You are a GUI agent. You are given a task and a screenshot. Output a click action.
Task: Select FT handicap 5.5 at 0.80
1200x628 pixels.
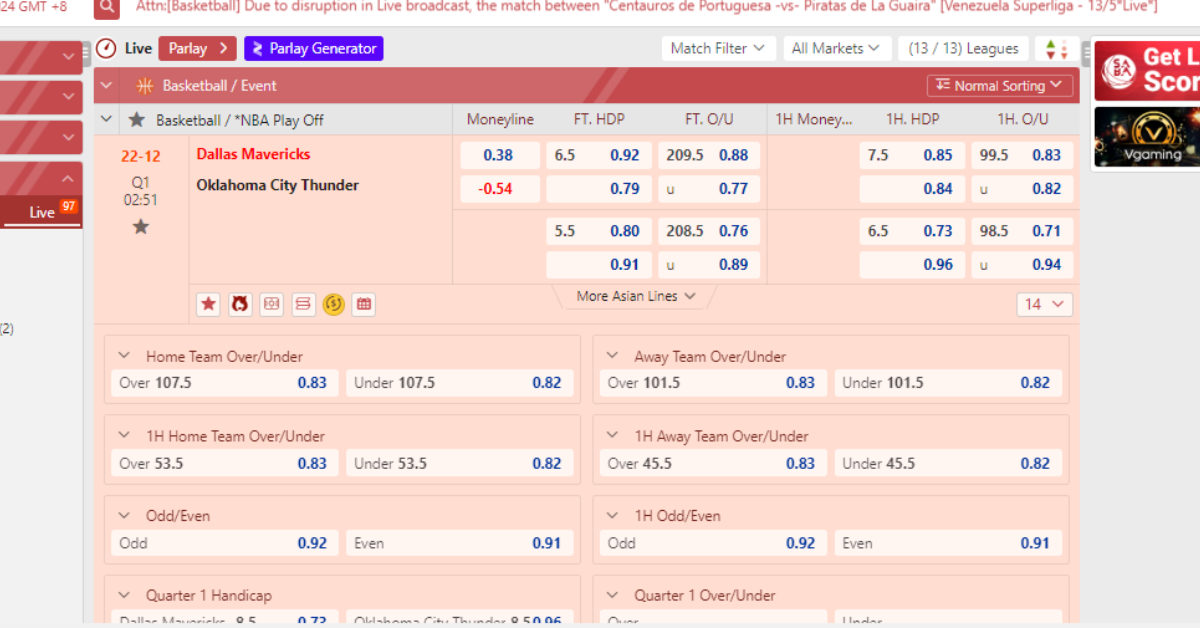(x=598, y=231)
